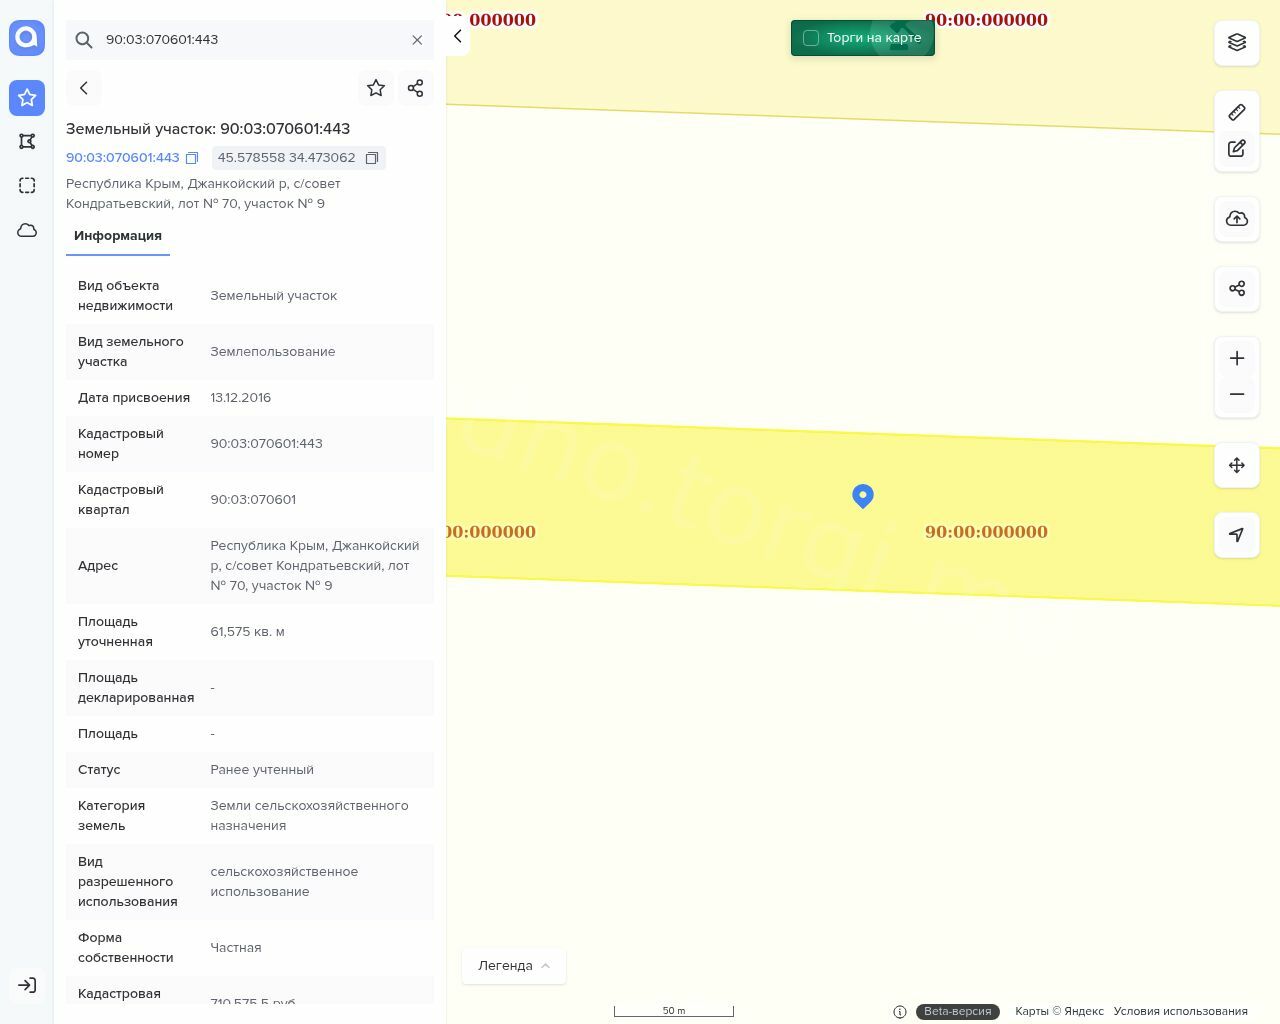The image size is (1280, 1024).
Task: Go back from the plot details
Action: (x=84, y=88)
